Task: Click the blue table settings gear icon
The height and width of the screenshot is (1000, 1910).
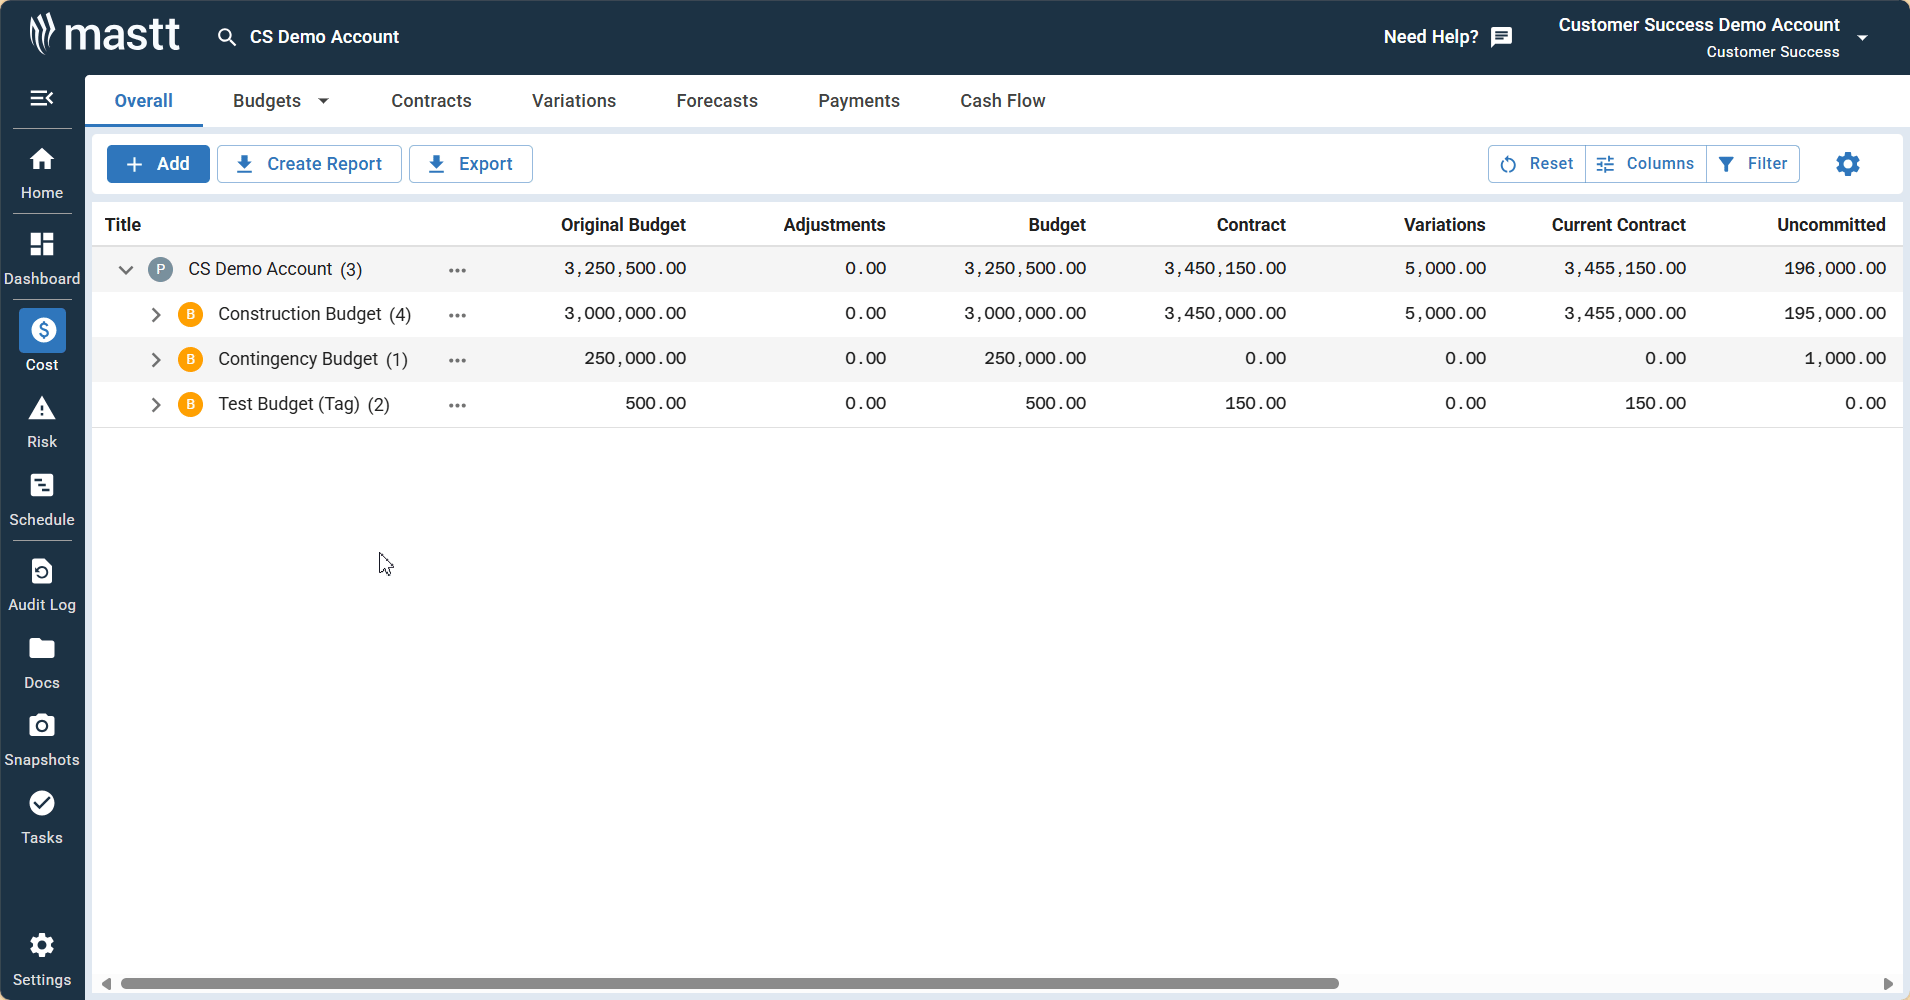Action: 1847,164
